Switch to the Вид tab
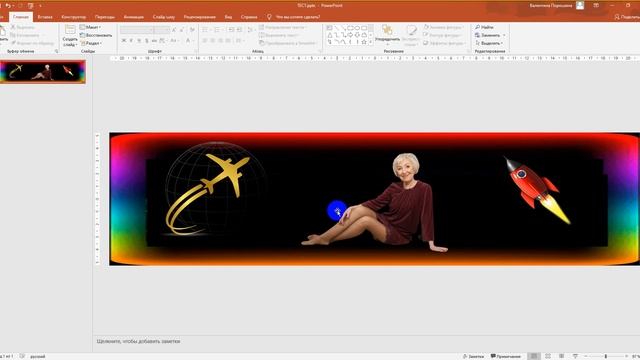This screenshot has width=640, height=360. [228, 17]
